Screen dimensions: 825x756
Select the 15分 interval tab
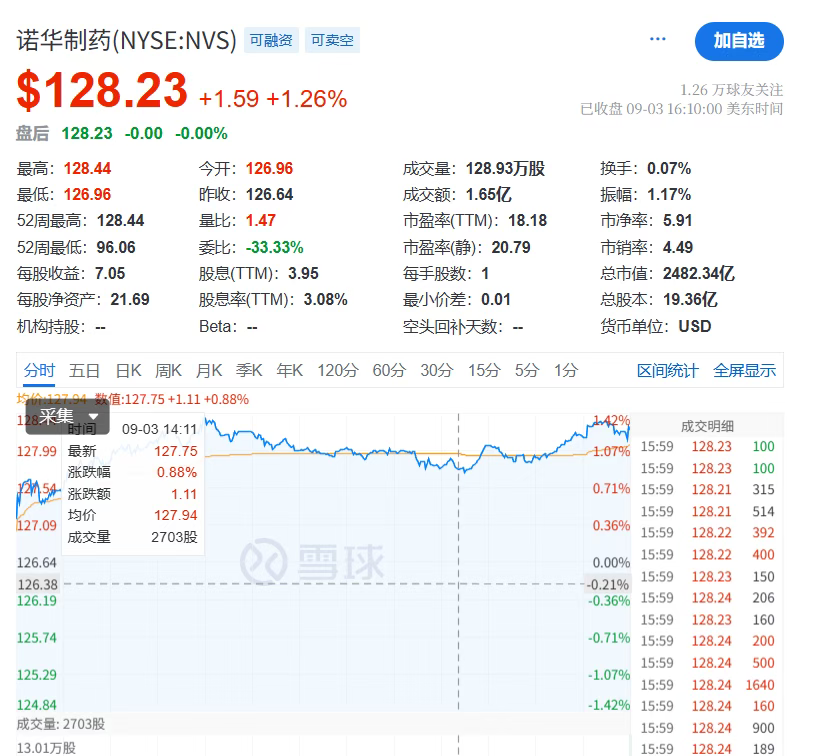(x=484, y=370)
